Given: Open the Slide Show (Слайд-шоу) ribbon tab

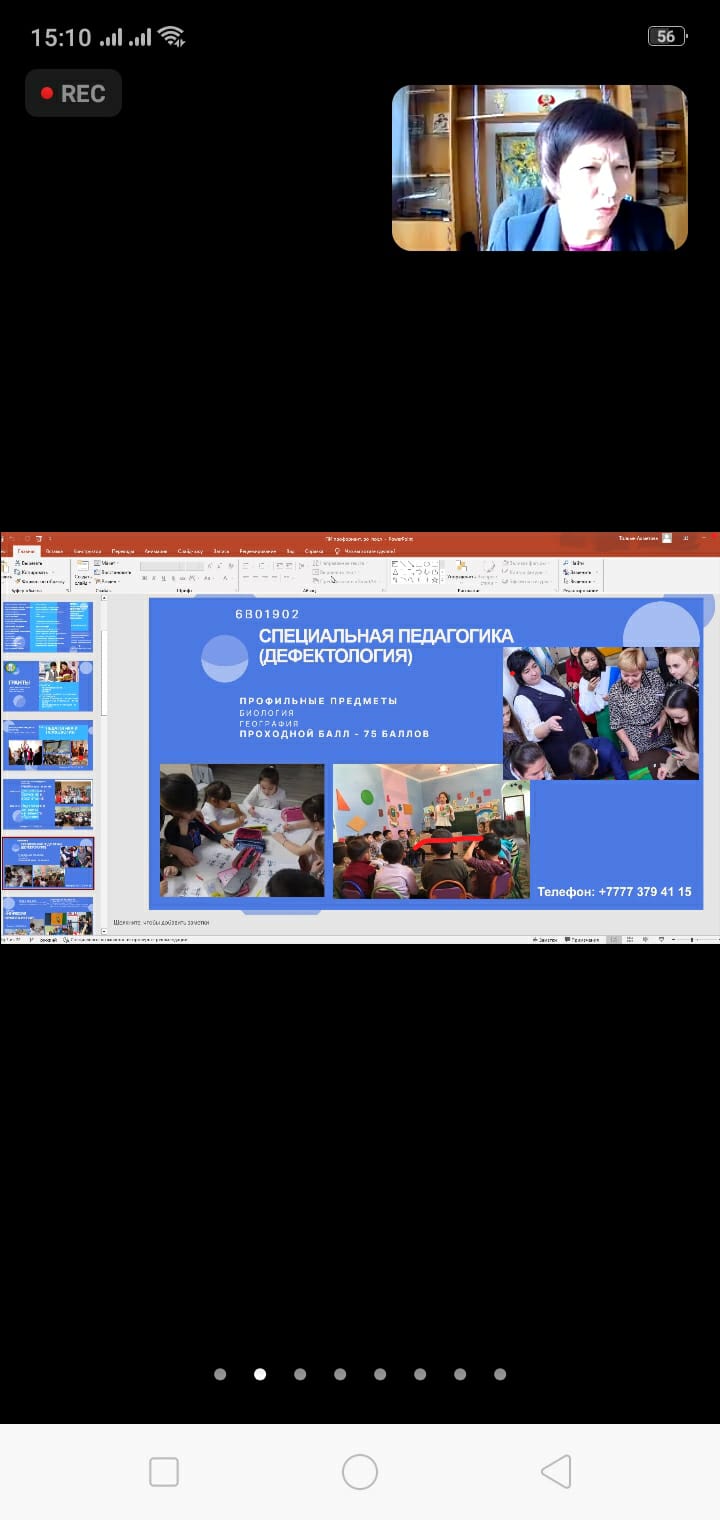Looking at the screenshot, I should pos(190,551).
